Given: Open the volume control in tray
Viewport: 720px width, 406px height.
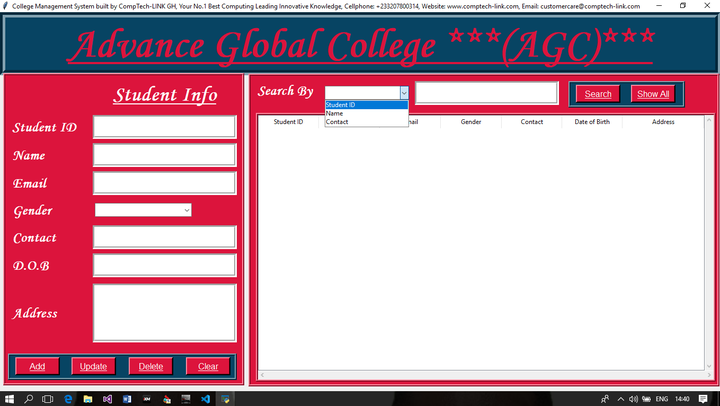Looking at the screenshot, I should pyautogui.click(x=634, y=399).
